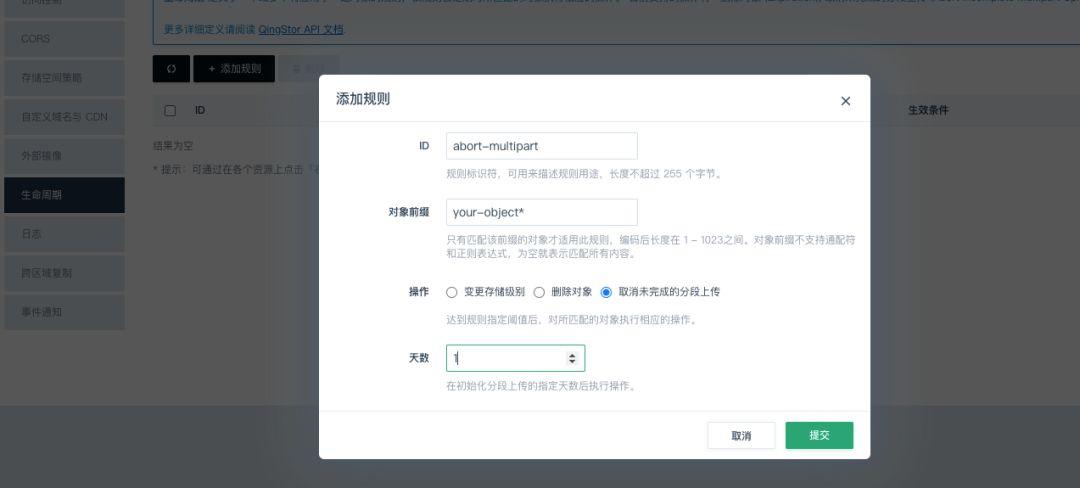Viewport: 1080px width, 488px height.
Task: Edit the ID field abort-multipart
Action: pos(541,146)
